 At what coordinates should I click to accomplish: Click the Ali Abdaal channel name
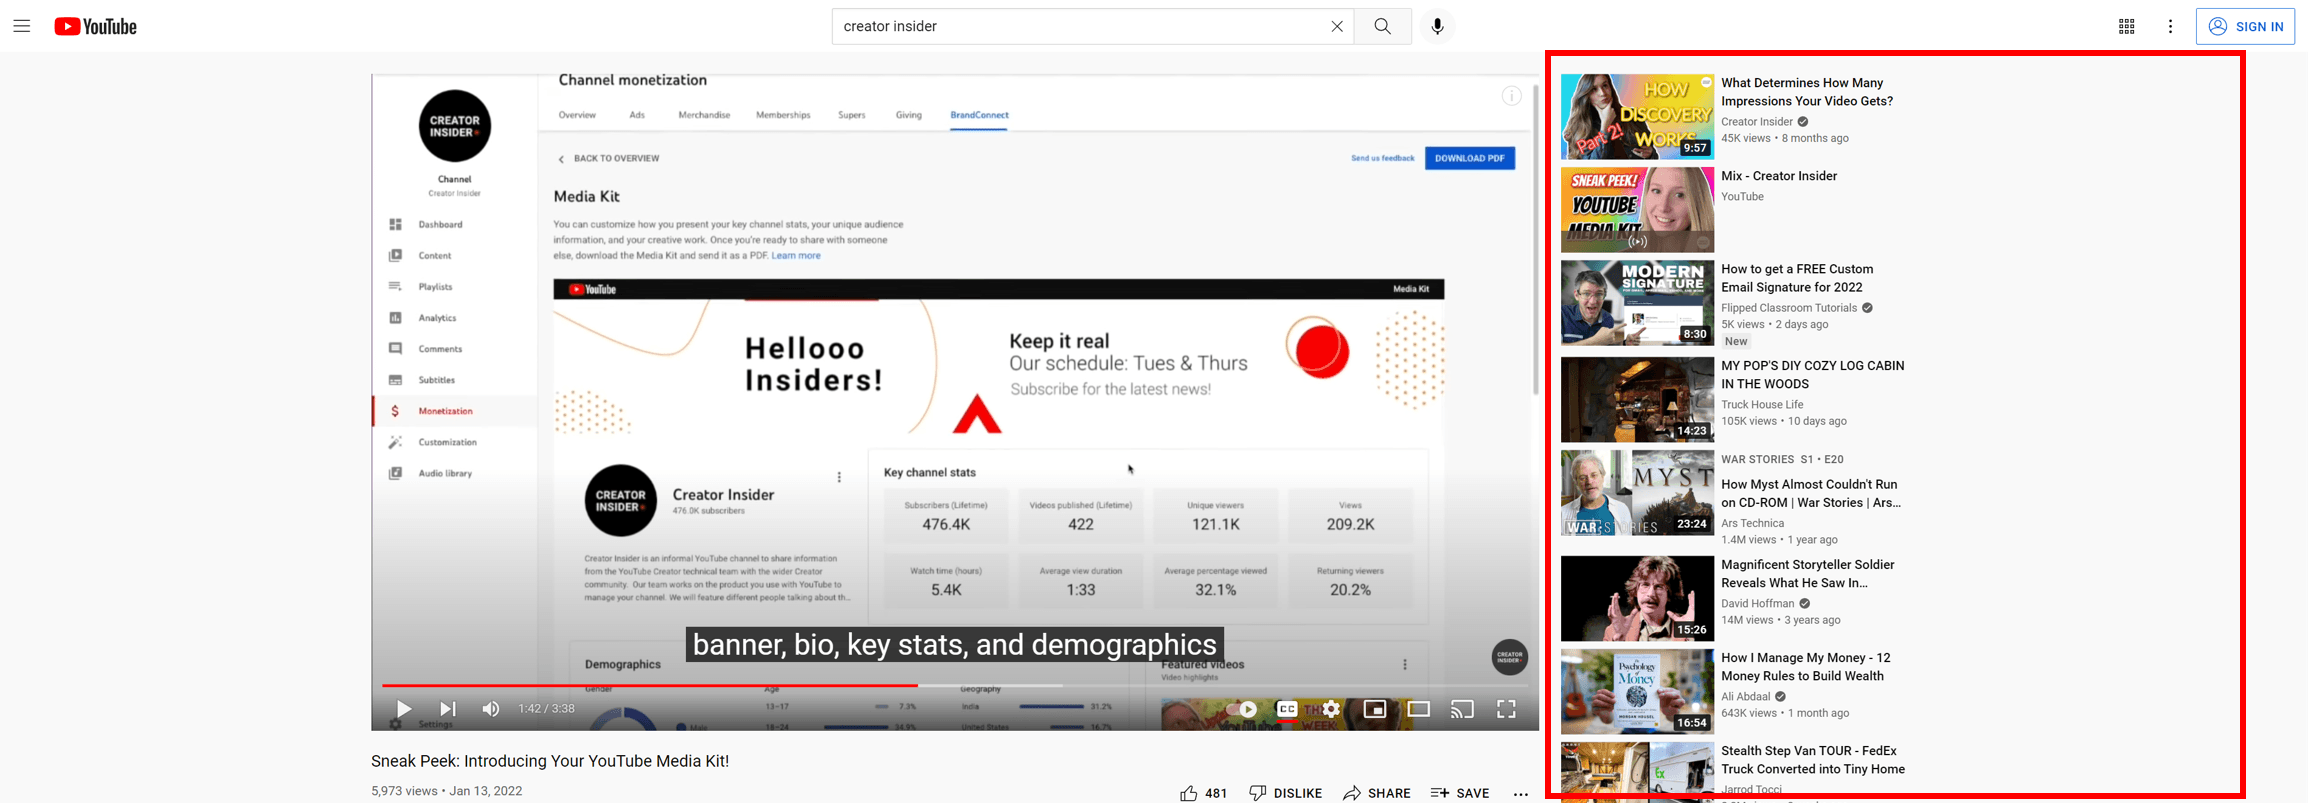(x=1746, y=697)
